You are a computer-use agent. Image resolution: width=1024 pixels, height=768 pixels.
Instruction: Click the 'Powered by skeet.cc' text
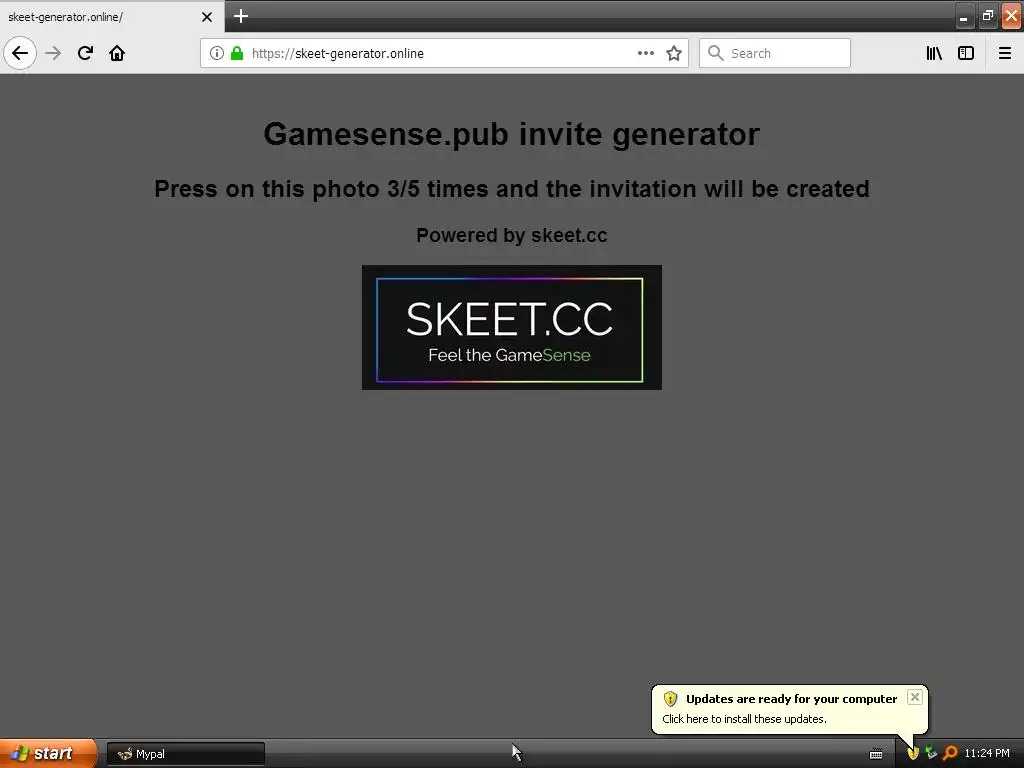[511, 235]
